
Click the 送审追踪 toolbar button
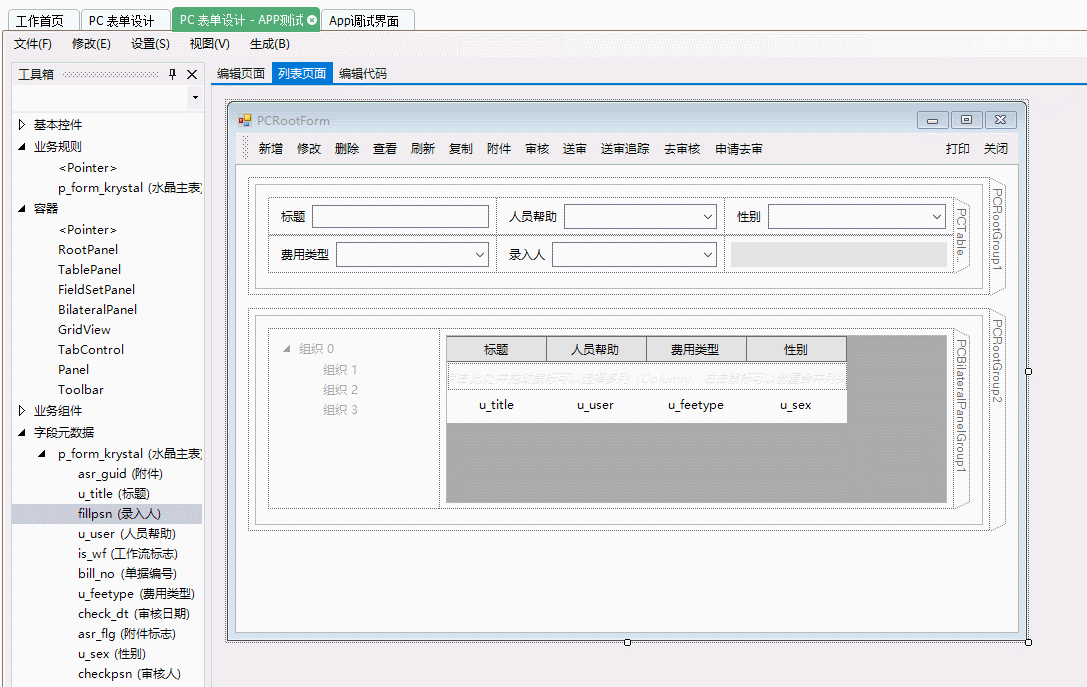pos(625,148)
